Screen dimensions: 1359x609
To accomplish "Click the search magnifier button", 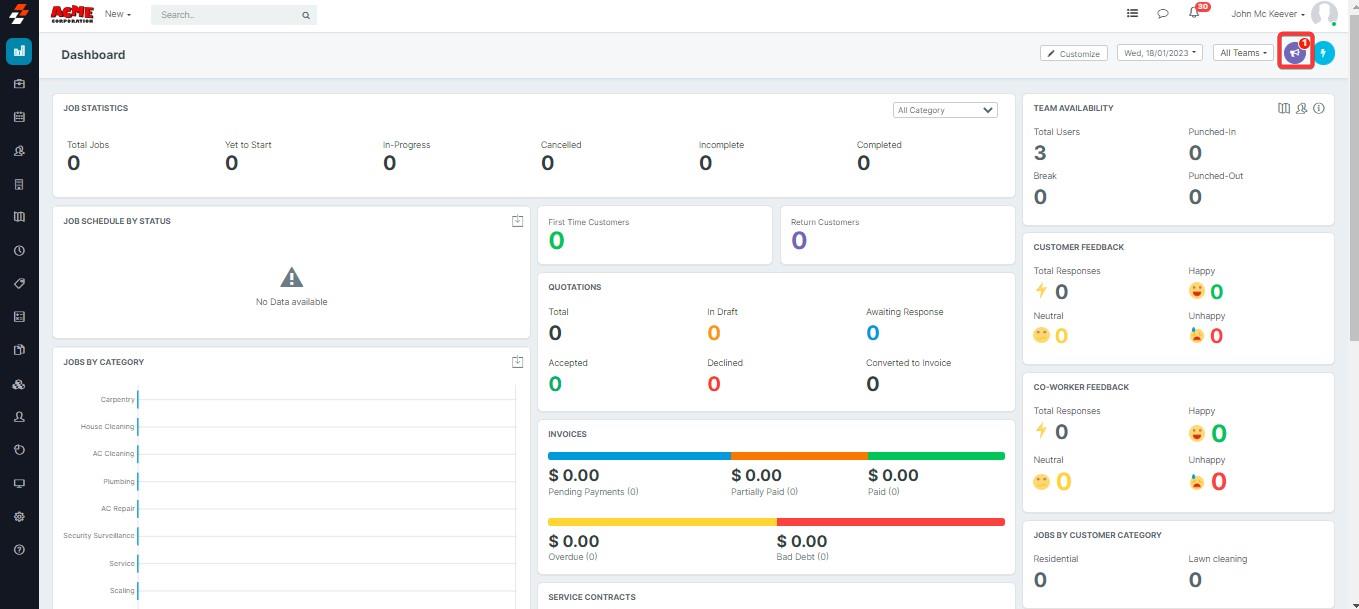I will (306, 15).
